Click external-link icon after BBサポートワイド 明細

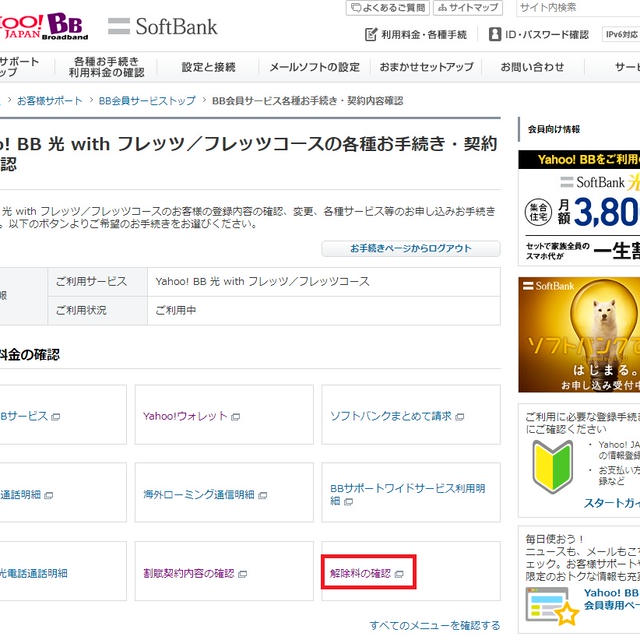click(x=348, y=502)
